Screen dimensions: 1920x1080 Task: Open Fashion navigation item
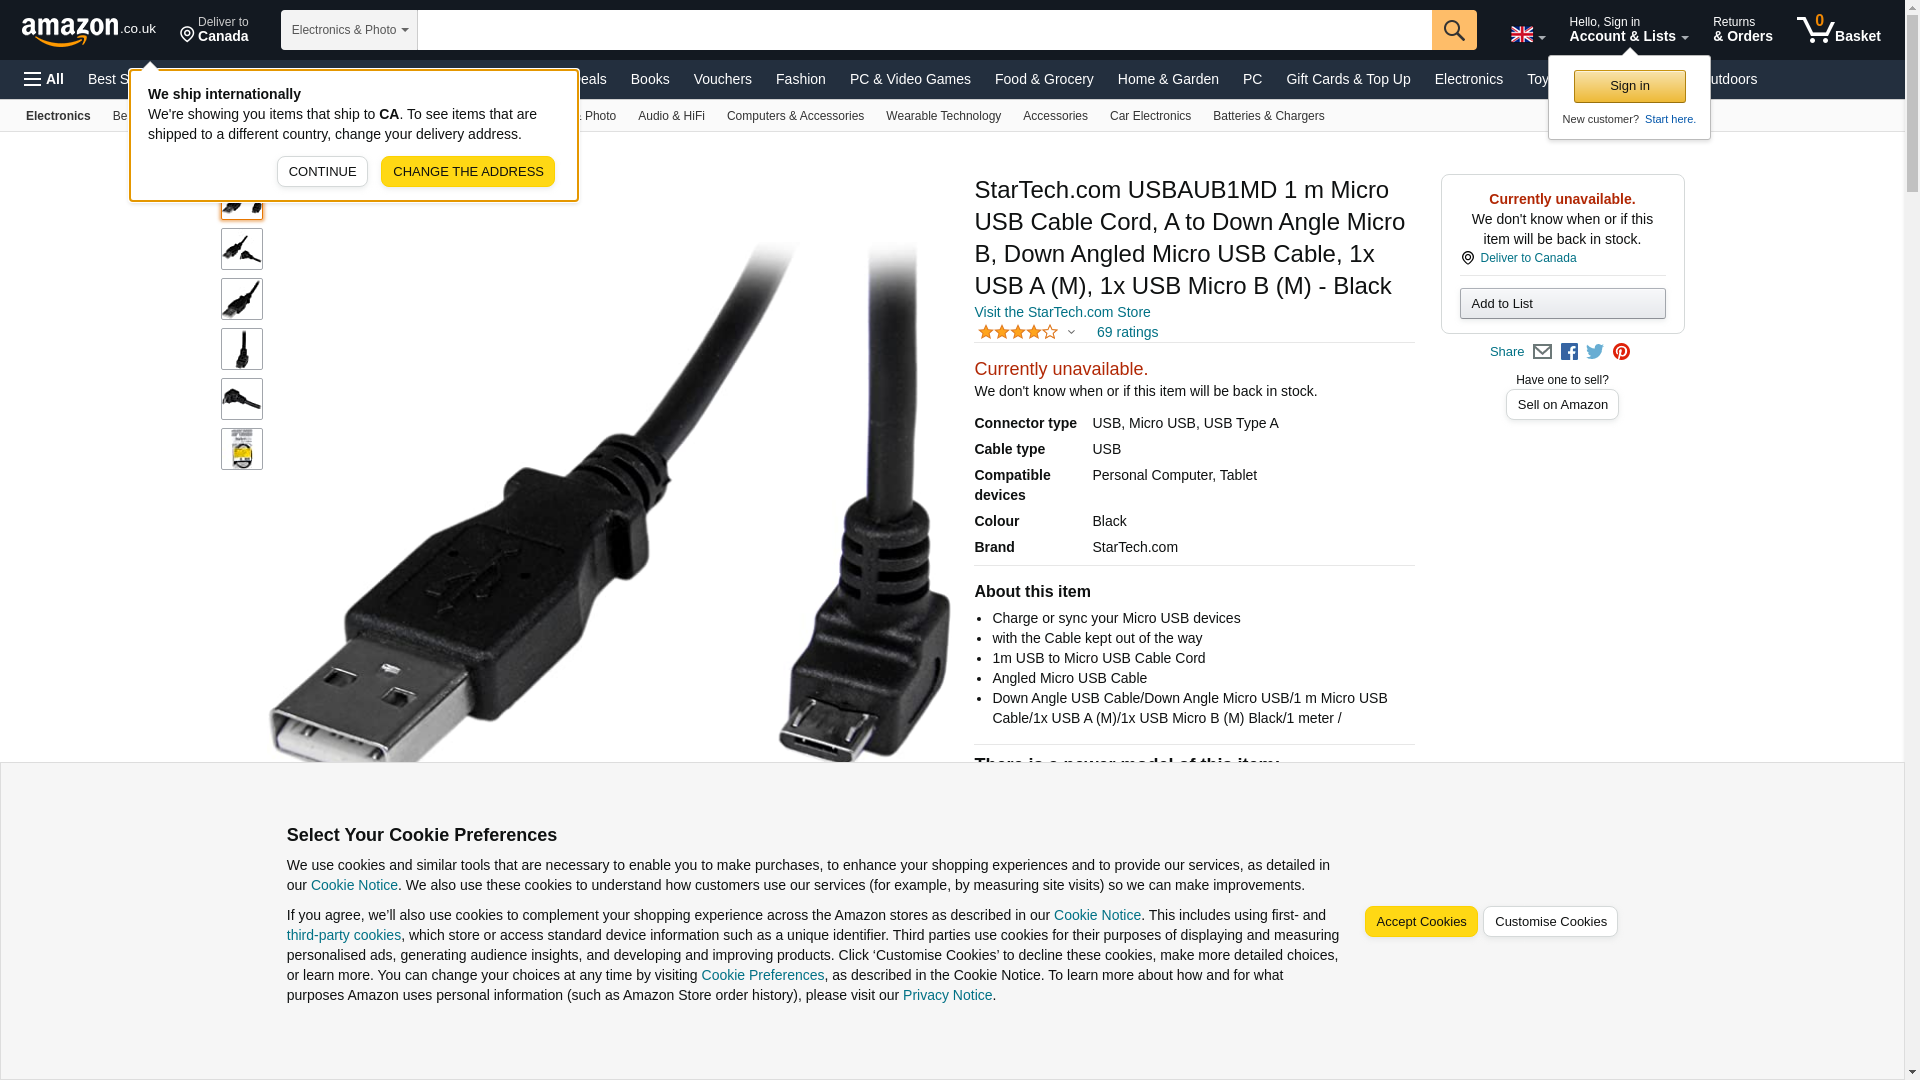tap(800, 79)
